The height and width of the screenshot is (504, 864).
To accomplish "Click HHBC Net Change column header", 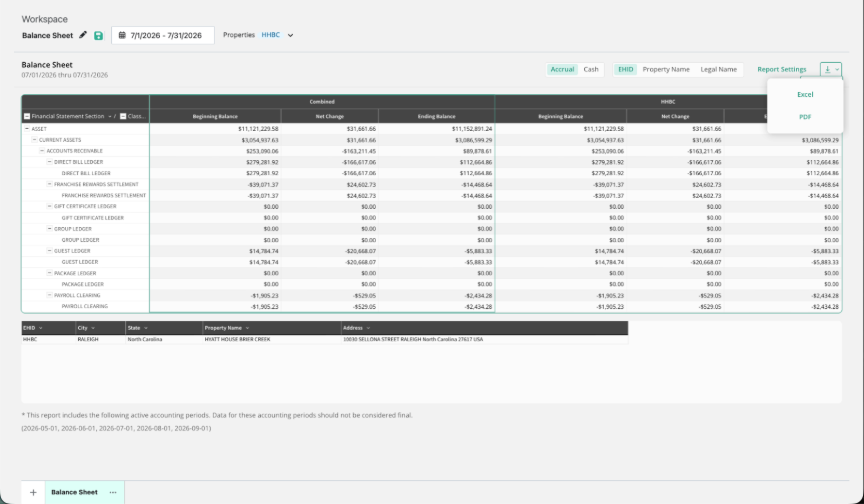I will (x=675, y=116).
